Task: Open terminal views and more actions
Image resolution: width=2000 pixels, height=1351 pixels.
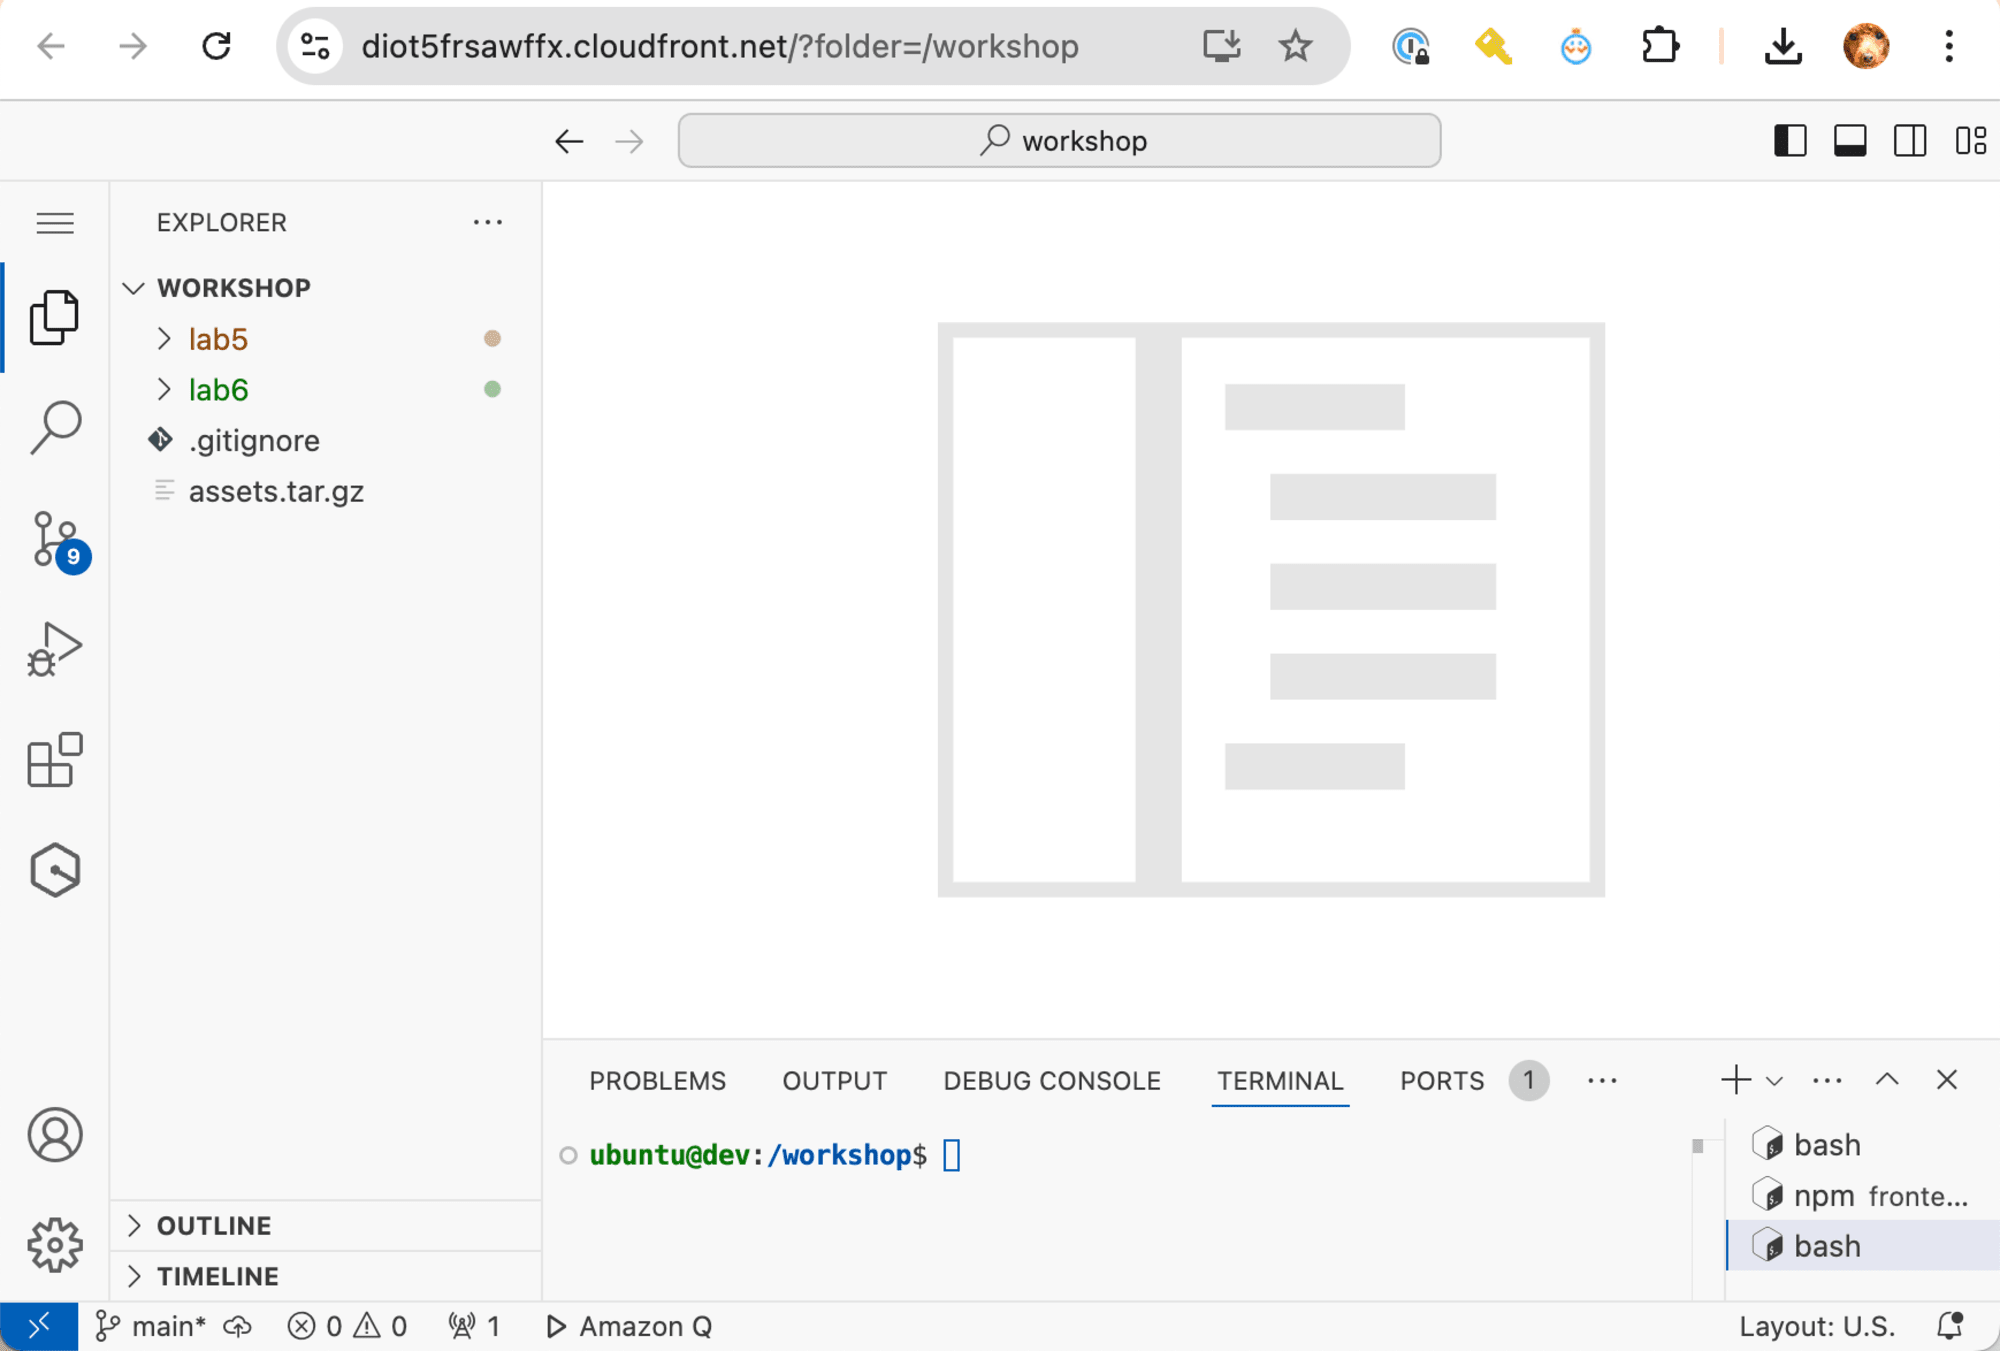Action: click(x=1827, y=1081)
